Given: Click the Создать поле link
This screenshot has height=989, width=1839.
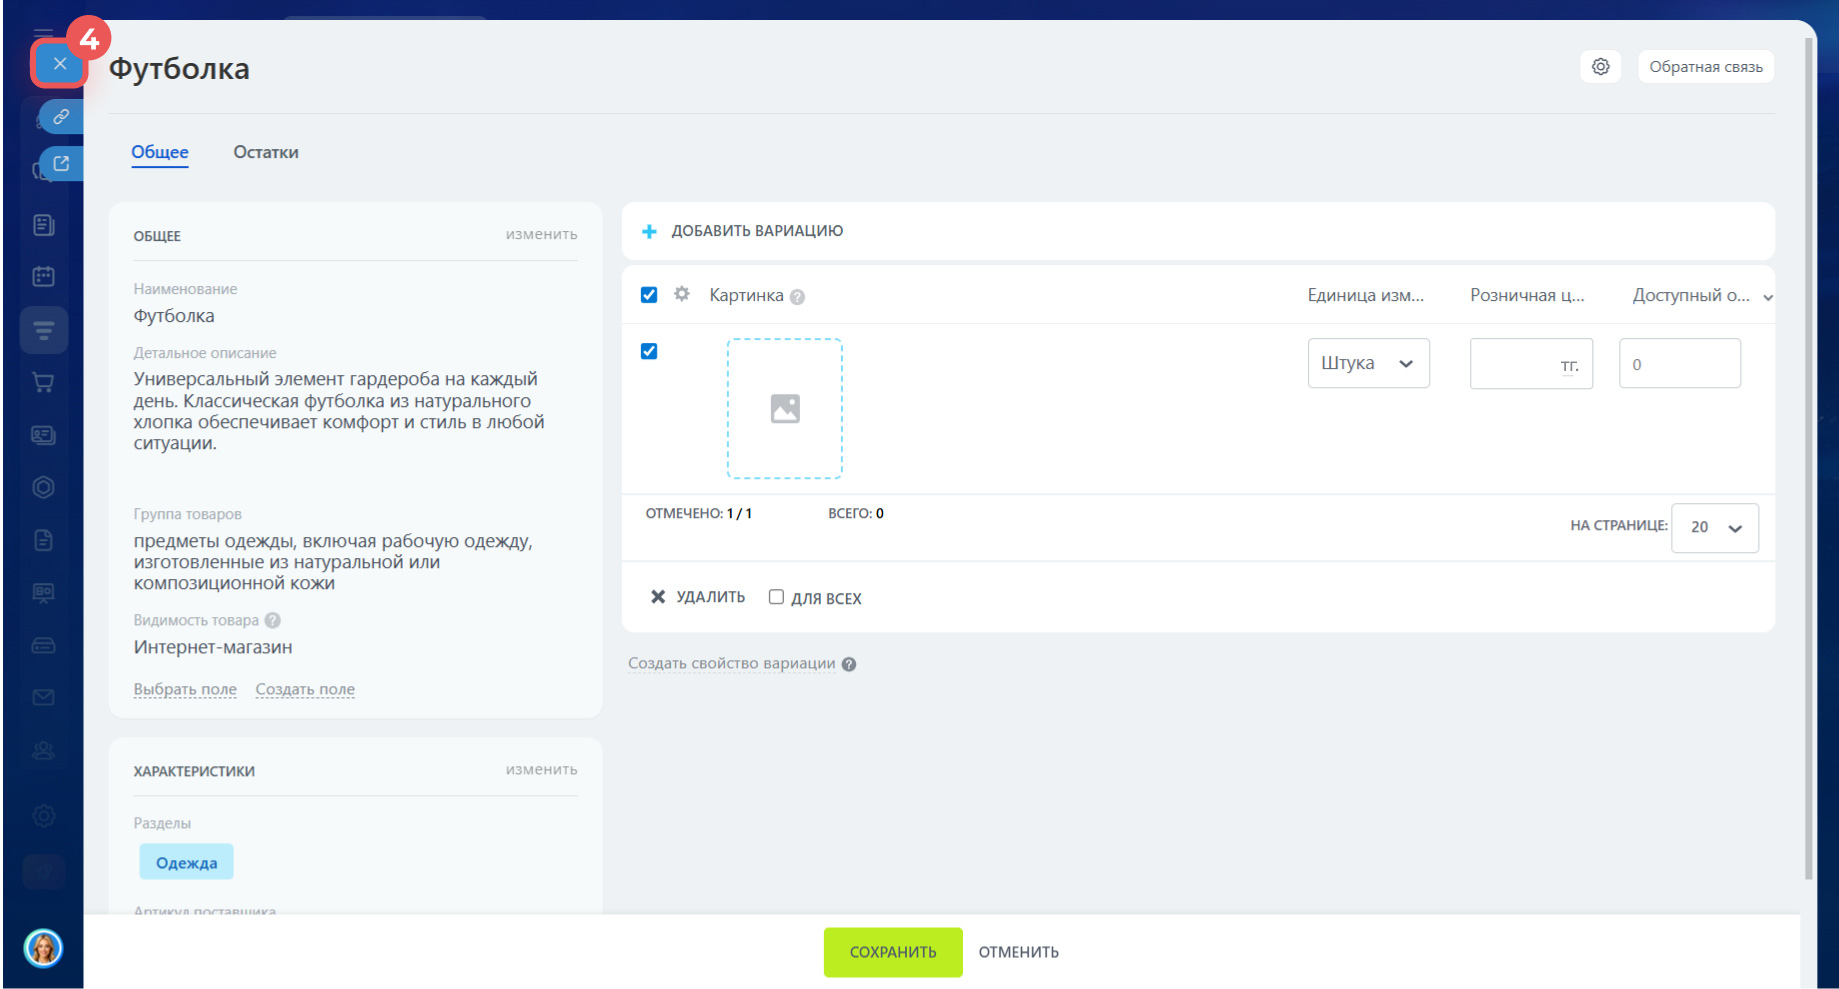Looking at the screenshot, I should [305, 689].
